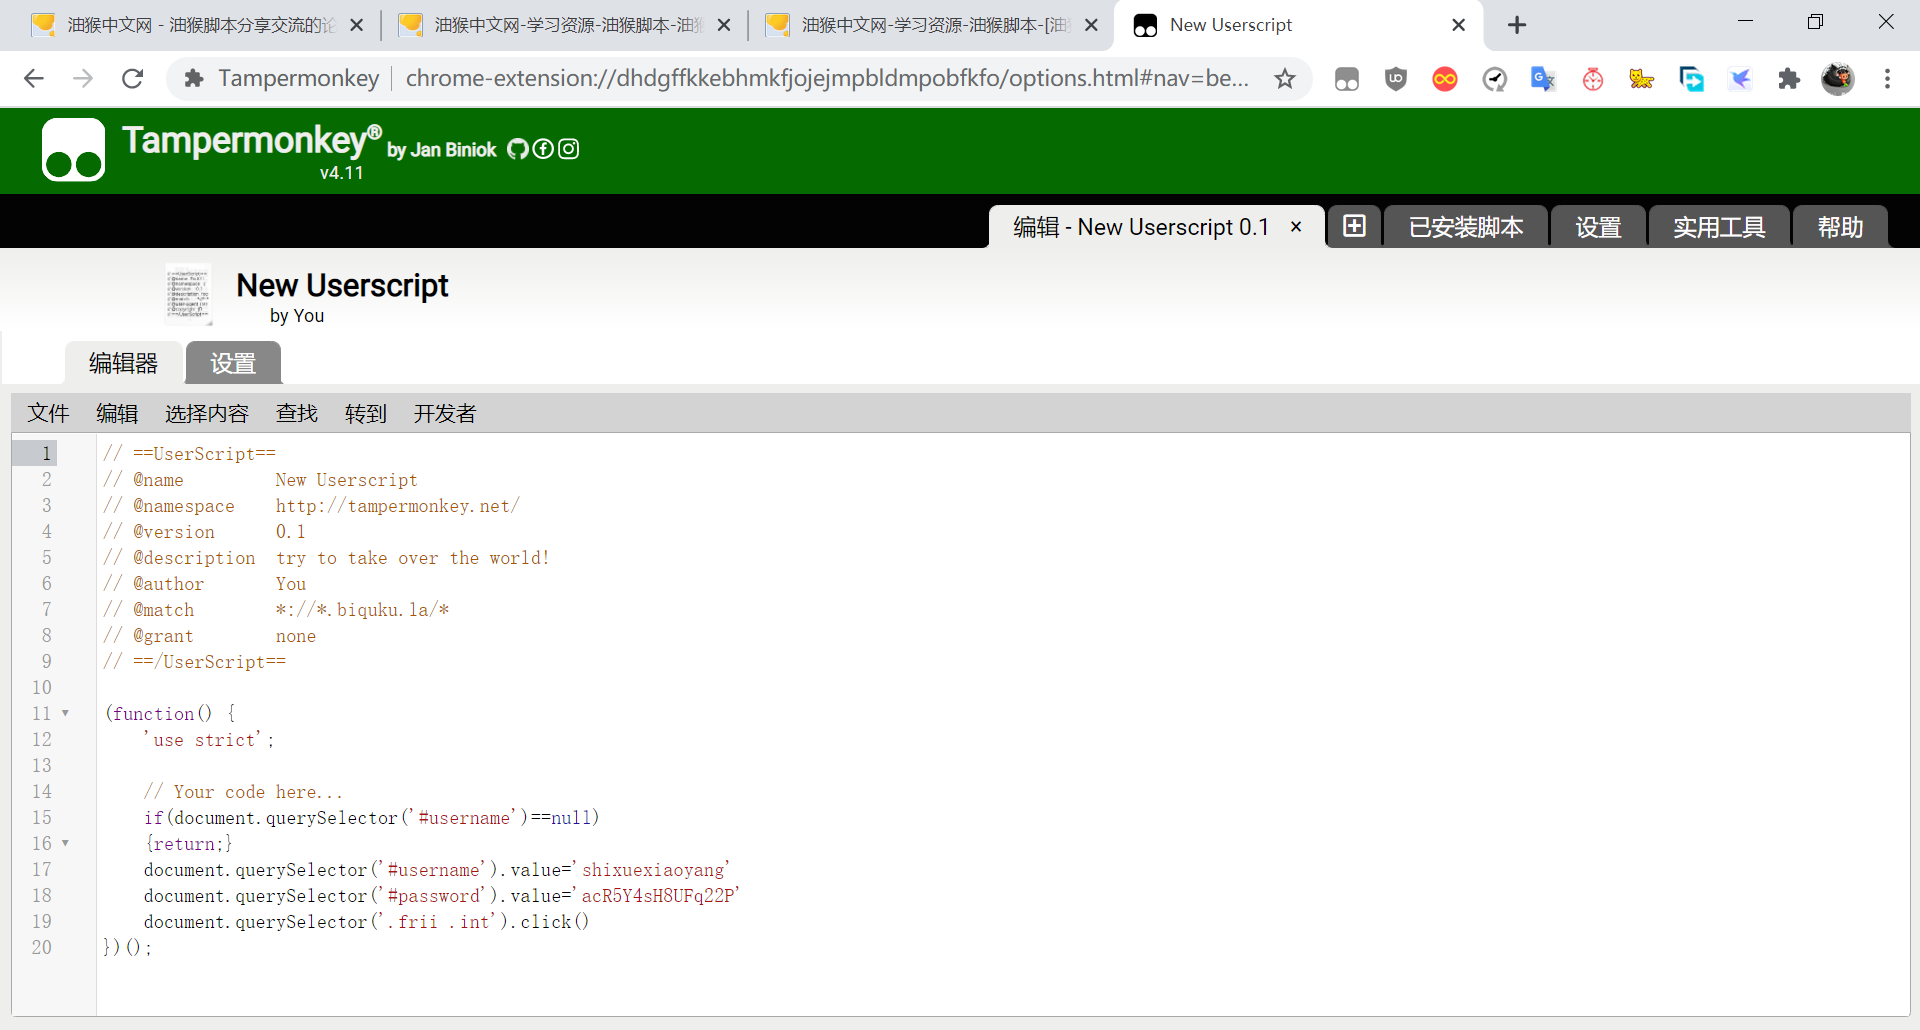Click the blue bird extension icon
Image resolution: width=1920 pixels, height=1030 pixels.
point(1740,79)
